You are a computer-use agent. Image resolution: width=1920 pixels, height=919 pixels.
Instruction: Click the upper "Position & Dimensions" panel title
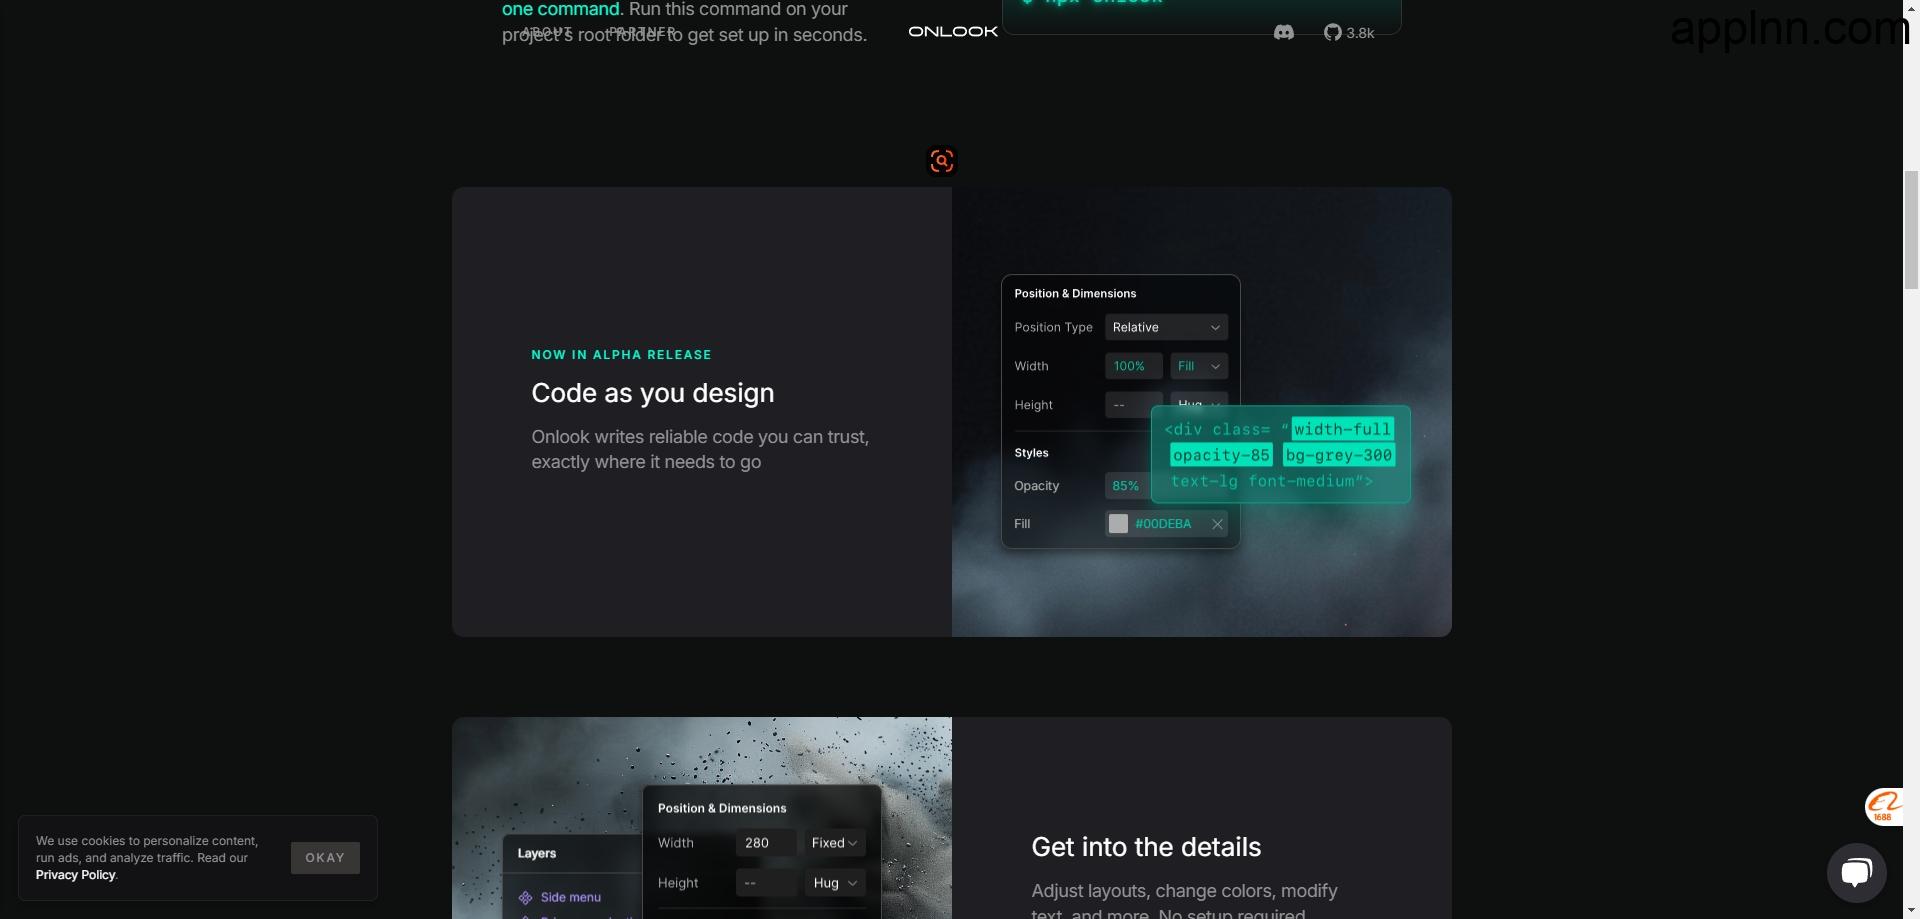1075,294
